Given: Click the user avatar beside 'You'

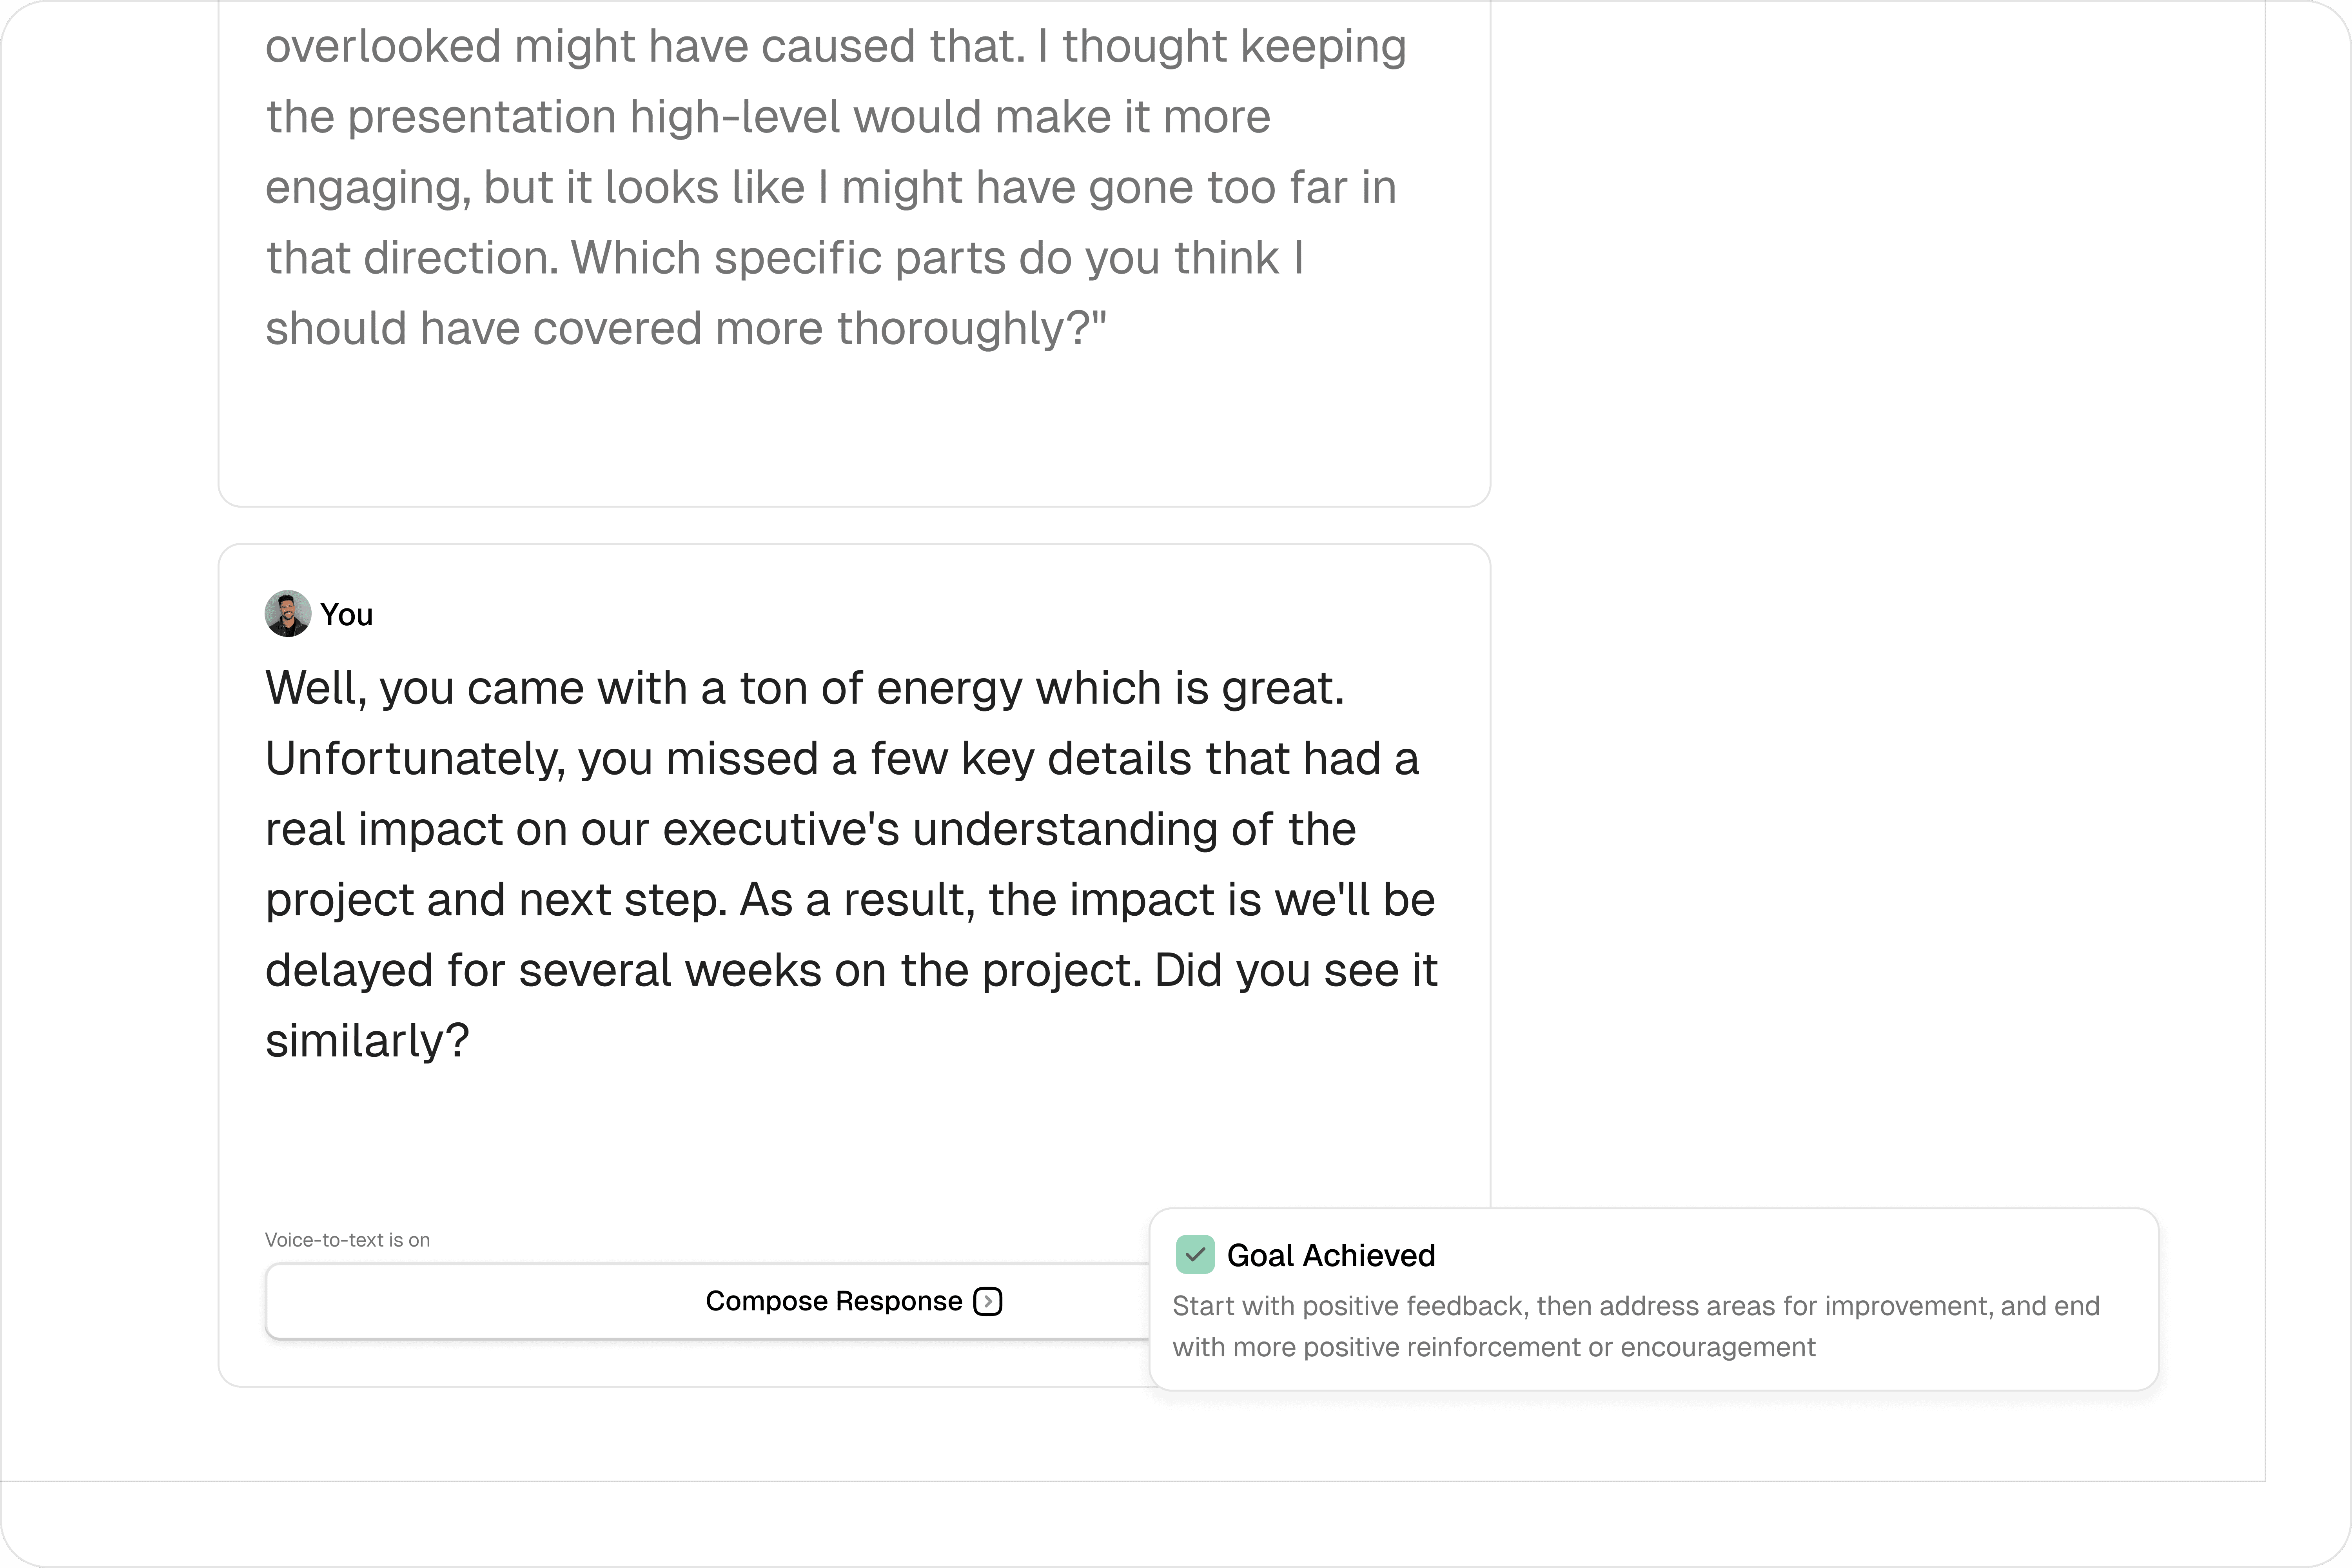Looking at the screenshot, I should (288, 614).
